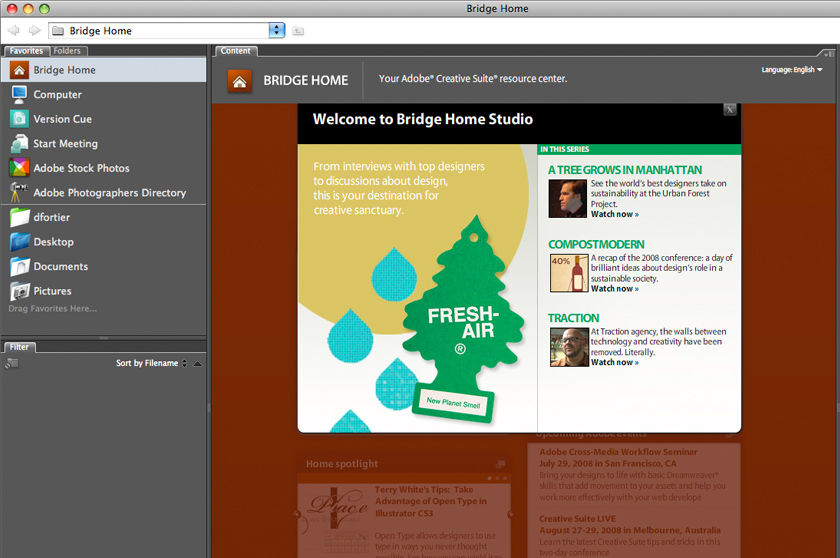Click Watch now under Compostmodern recap
Viewport: 840px width, 558px height.
point(614,289)
